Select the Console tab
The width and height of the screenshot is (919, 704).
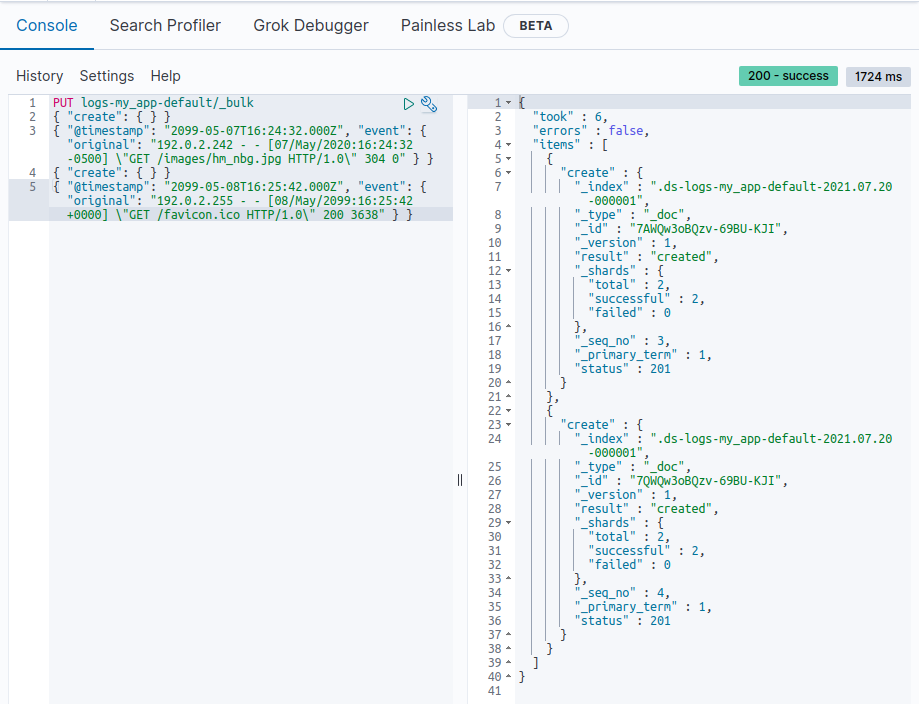coord(47,25)
